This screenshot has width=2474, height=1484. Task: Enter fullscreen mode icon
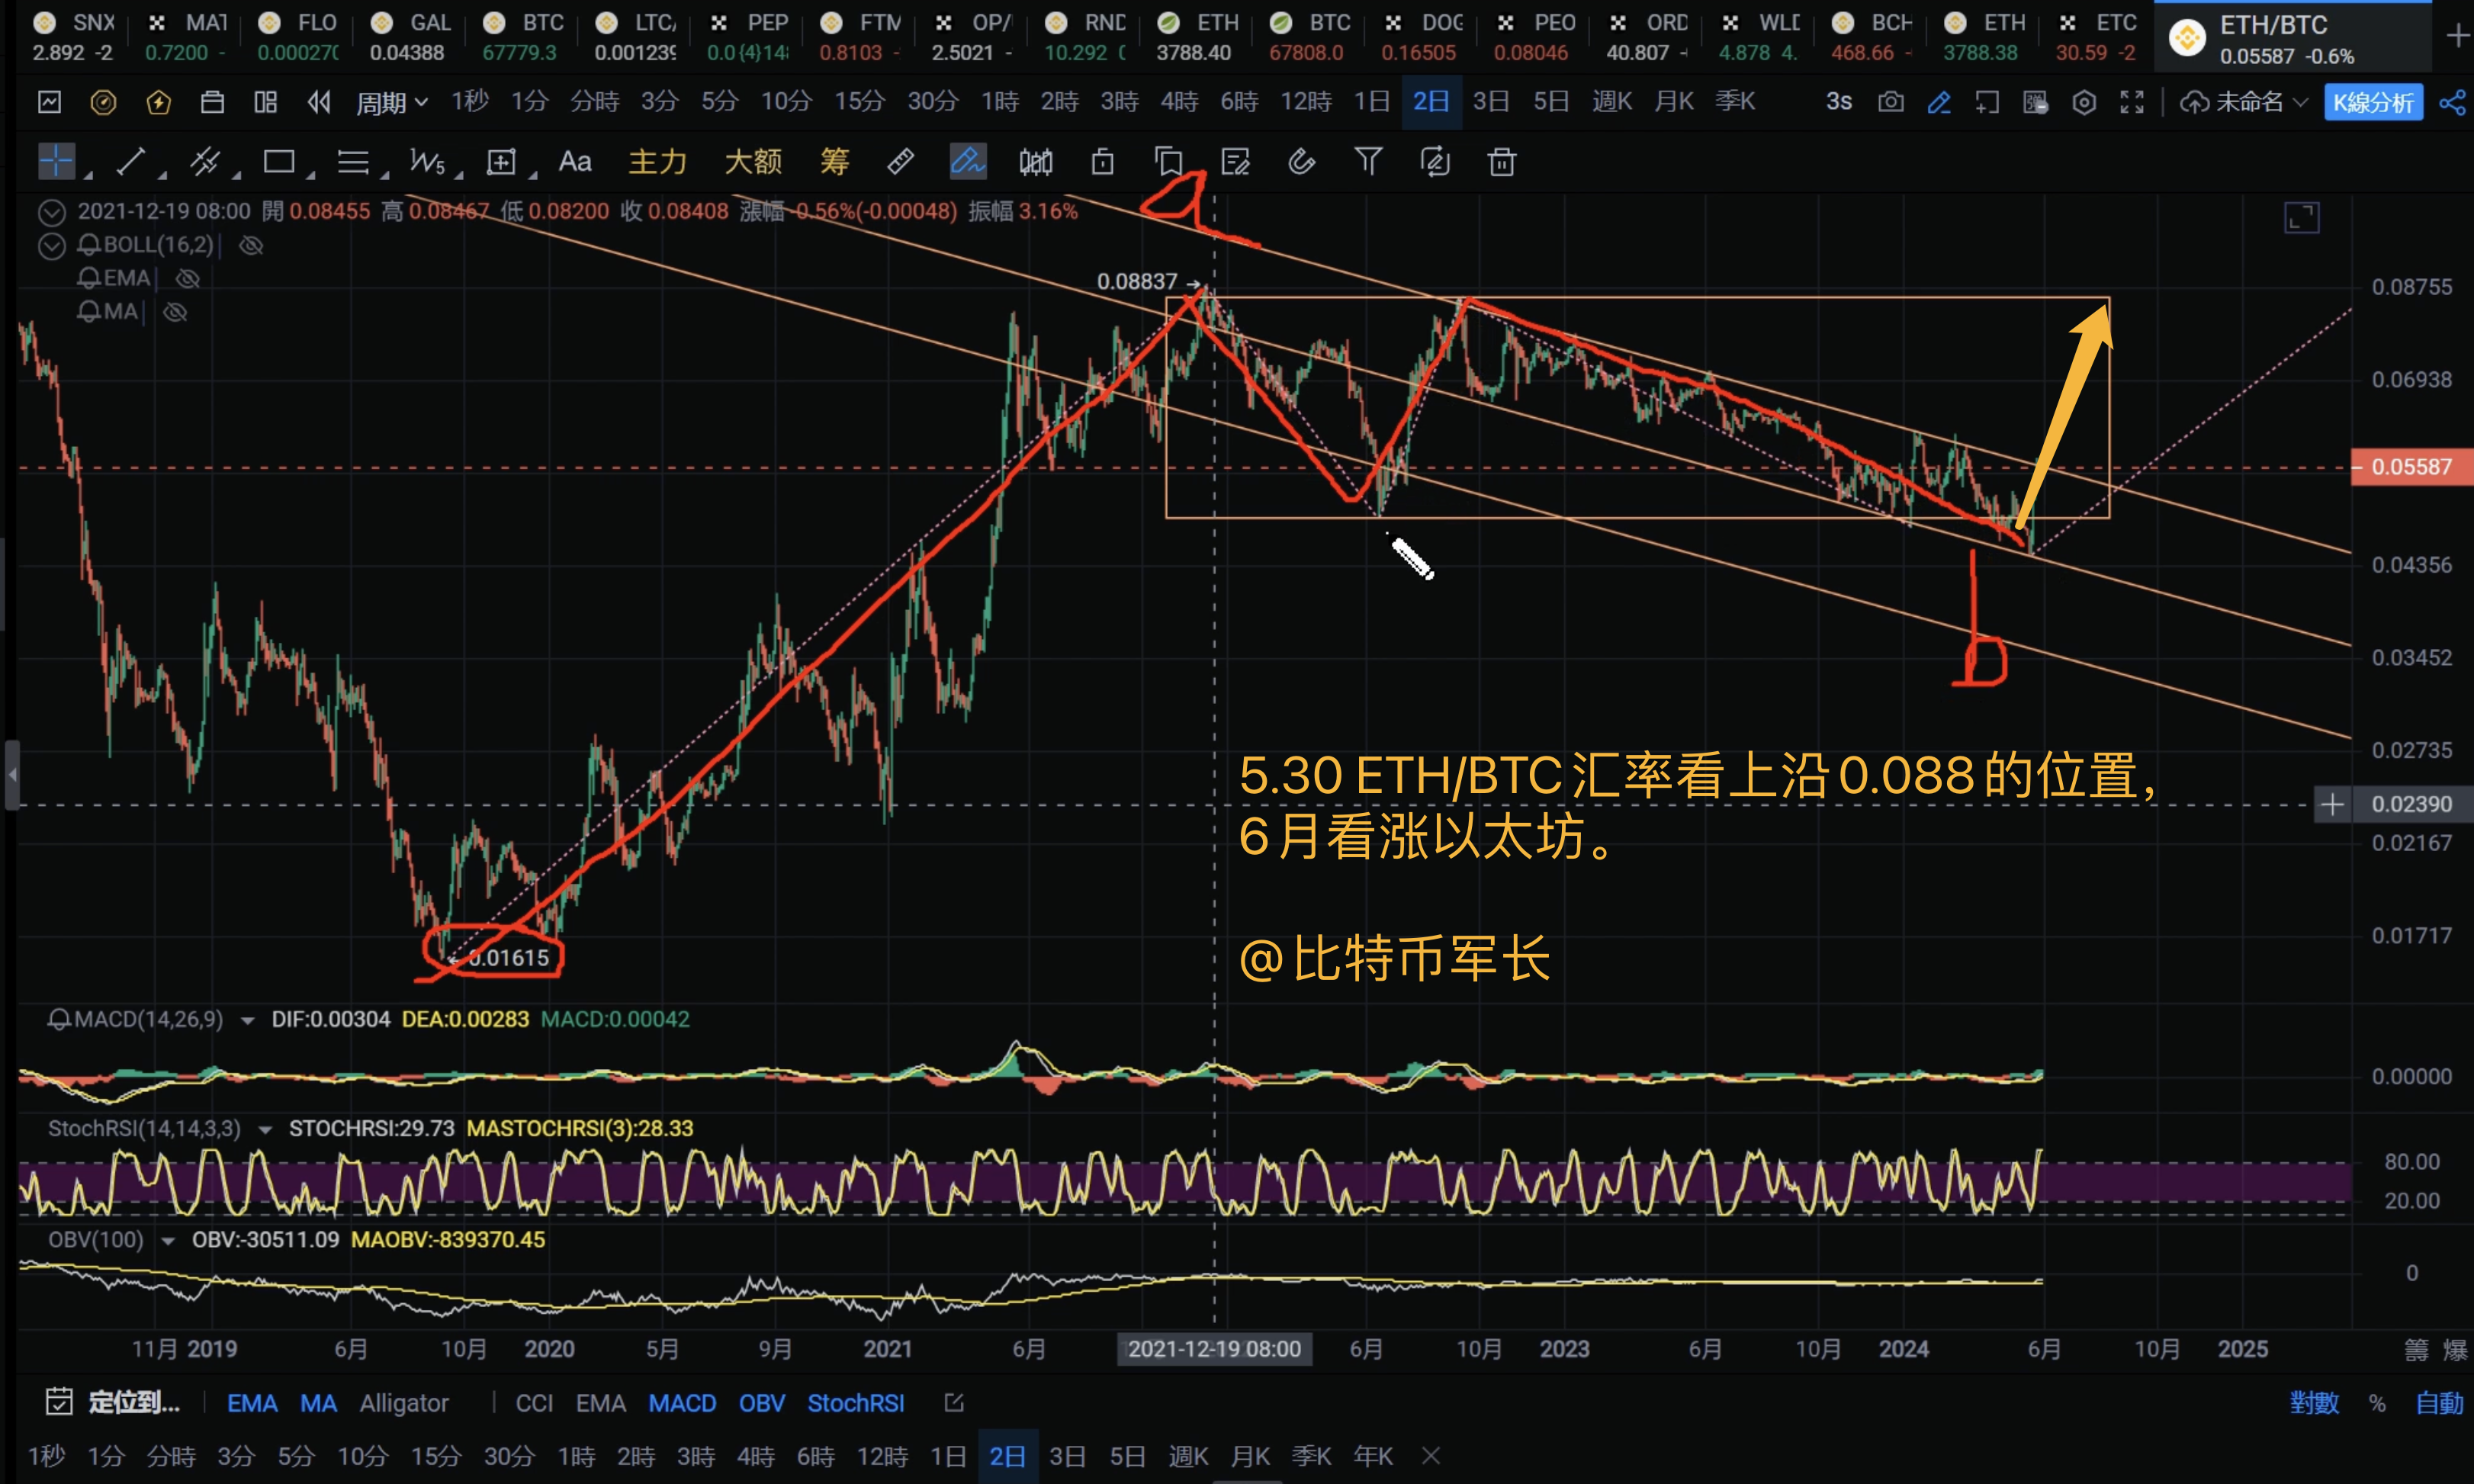click(x=2132, y=102)
